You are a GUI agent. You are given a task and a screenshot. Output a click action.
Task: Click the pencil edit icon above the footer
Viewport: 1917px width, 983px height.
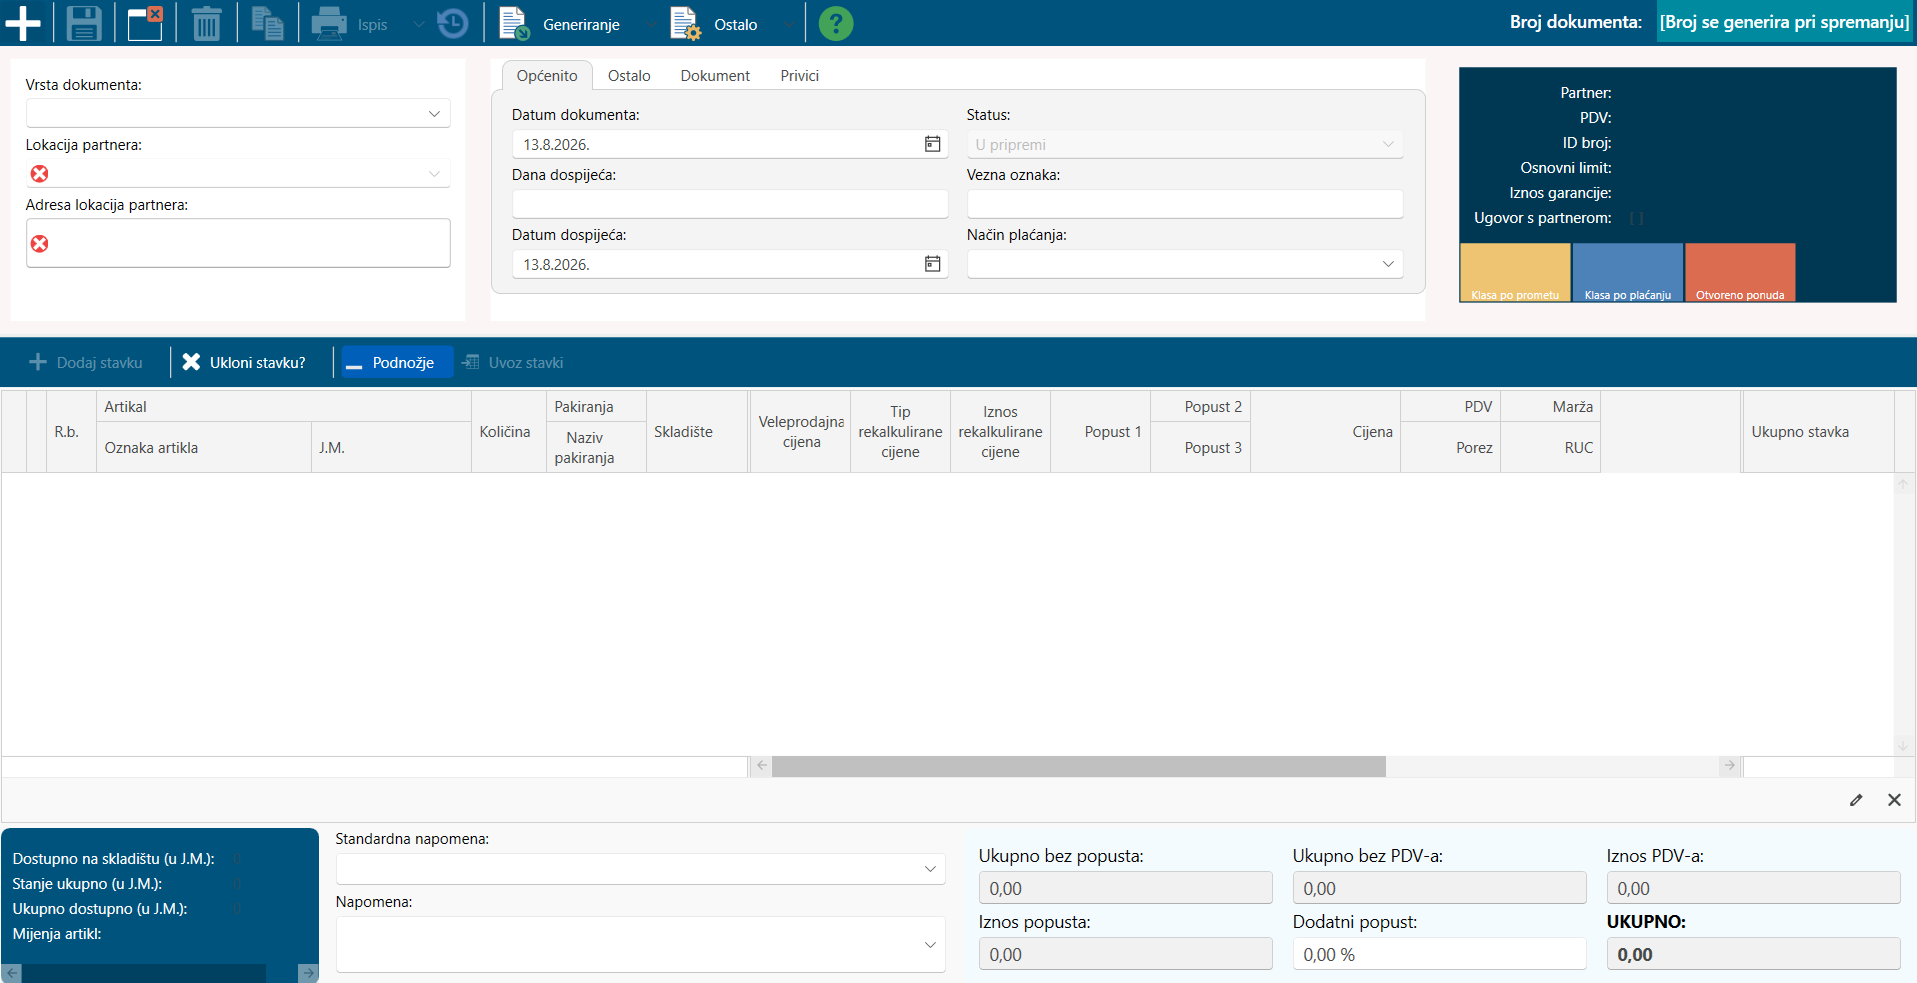click(x=1856, y=800)
